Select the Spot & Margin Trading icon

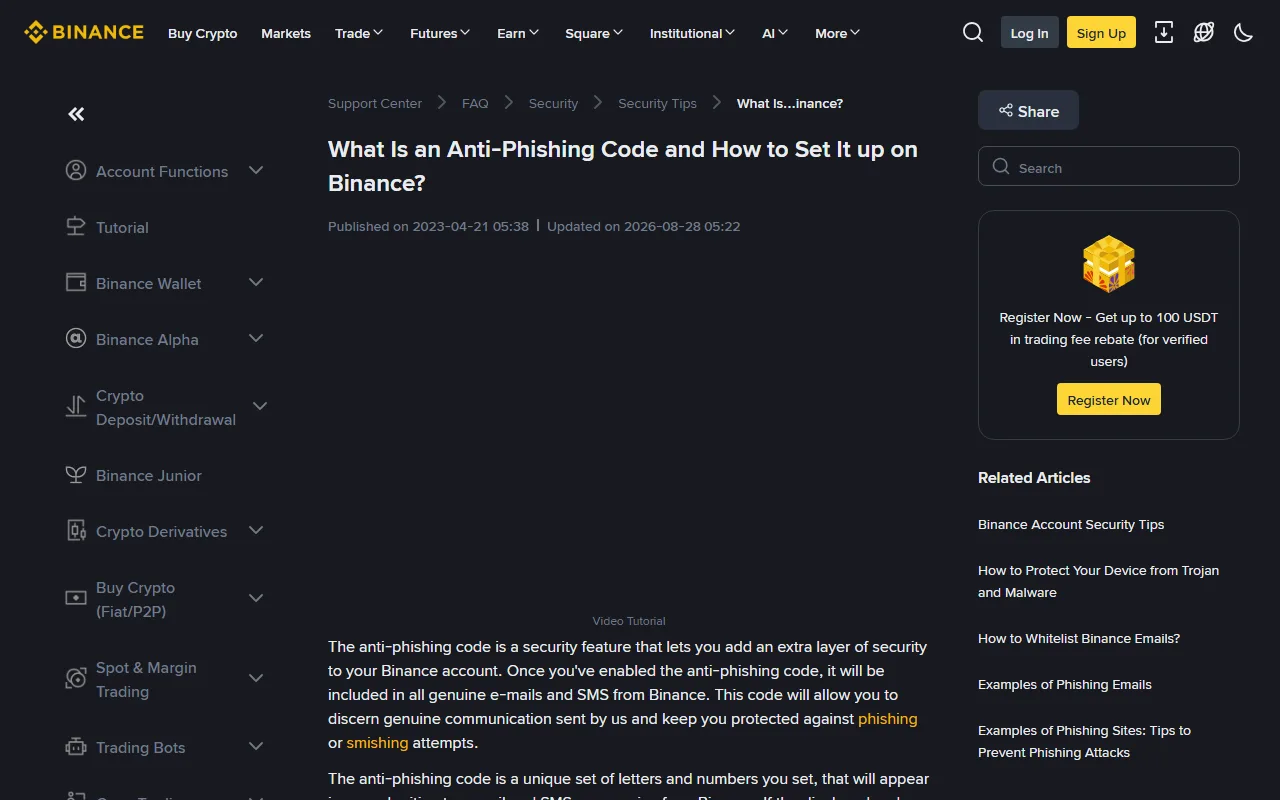[76, 679]
